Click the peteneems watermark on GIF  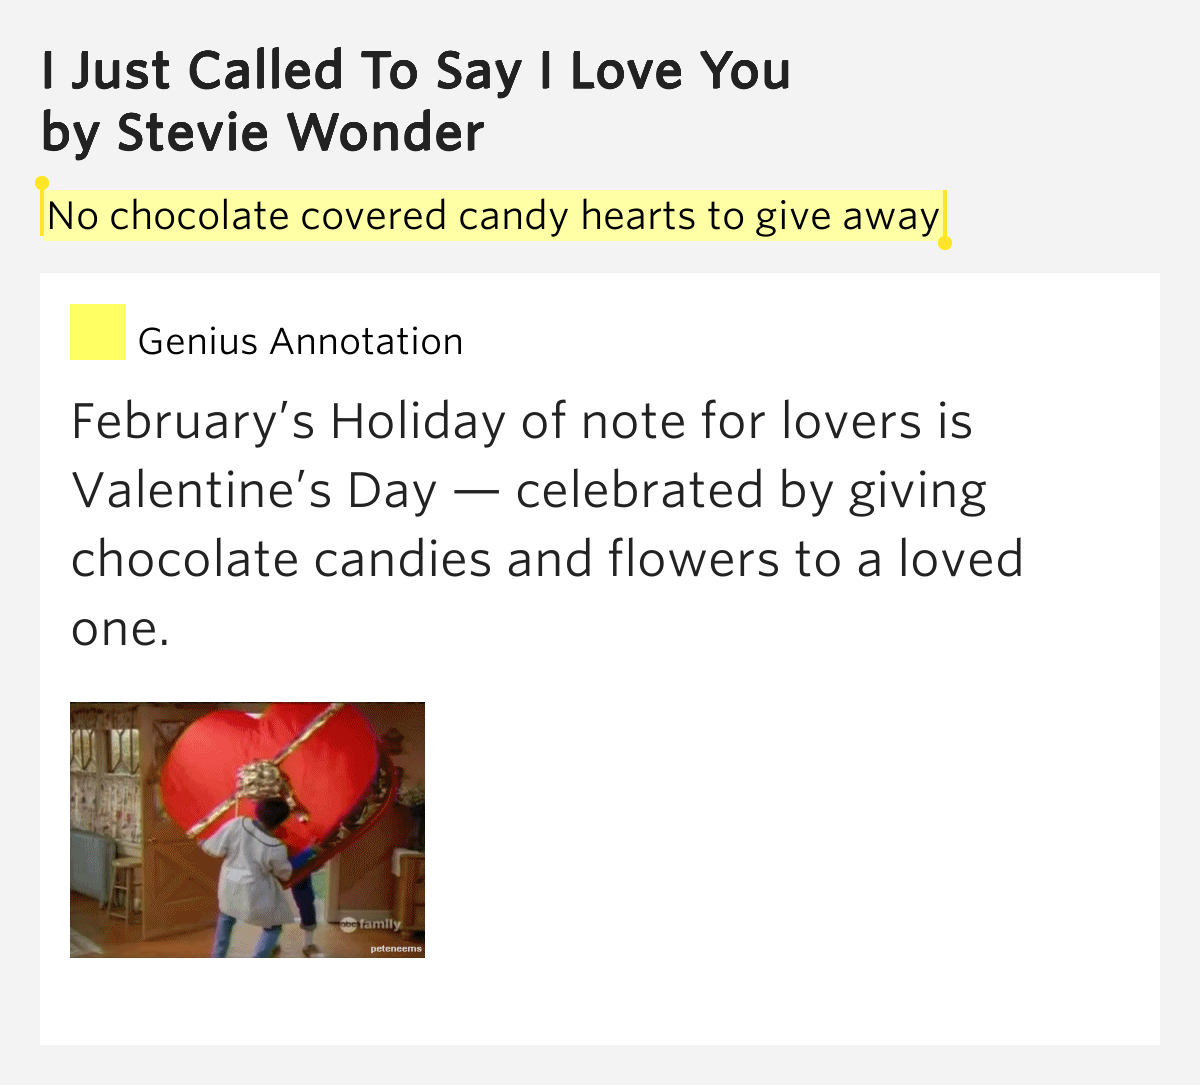[x=396, y=948]
